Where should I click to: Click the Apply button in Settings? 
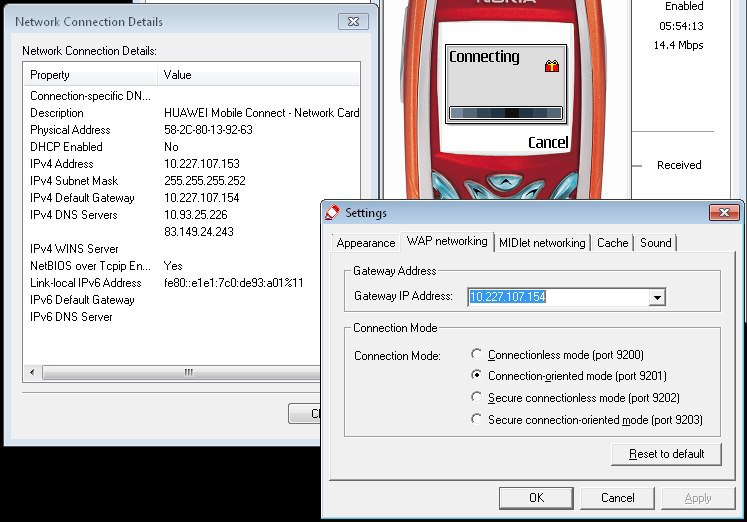click(698, 498)
